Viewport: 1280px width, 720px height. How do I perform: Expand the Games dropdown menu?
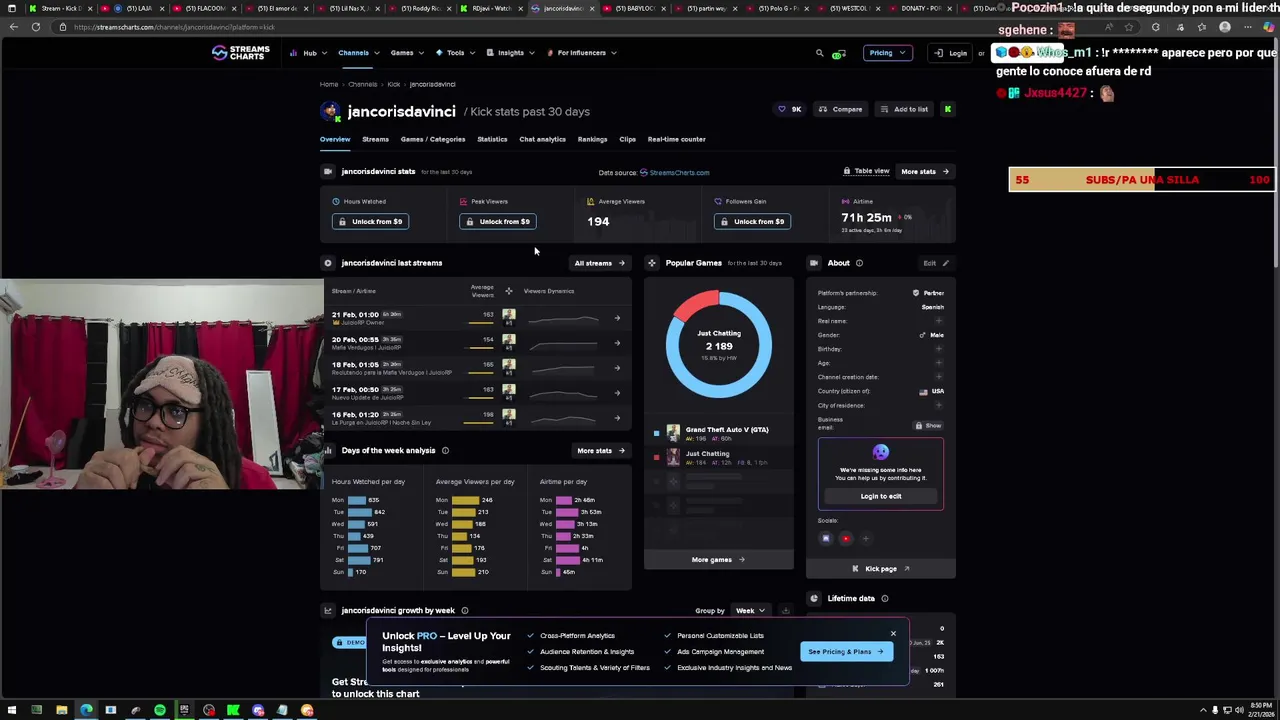point(407,53)
